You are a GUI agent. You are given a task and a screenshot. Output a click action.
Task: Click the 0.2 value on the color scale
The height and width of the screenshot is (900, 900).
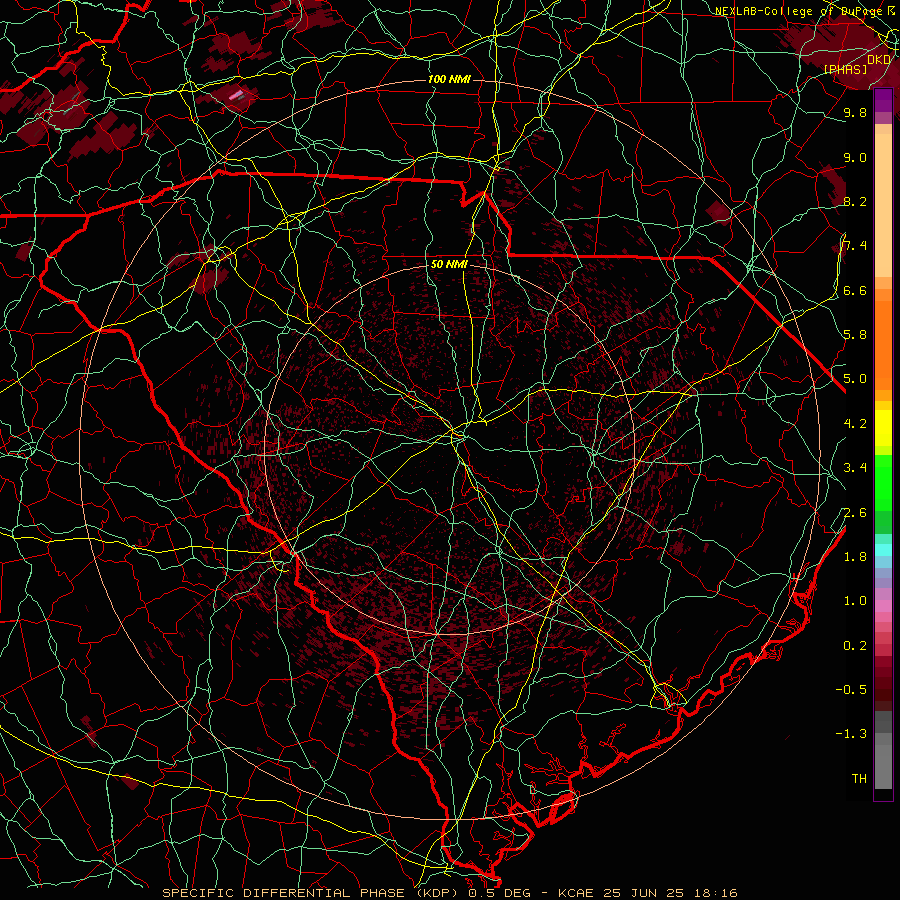click(855, 646)
